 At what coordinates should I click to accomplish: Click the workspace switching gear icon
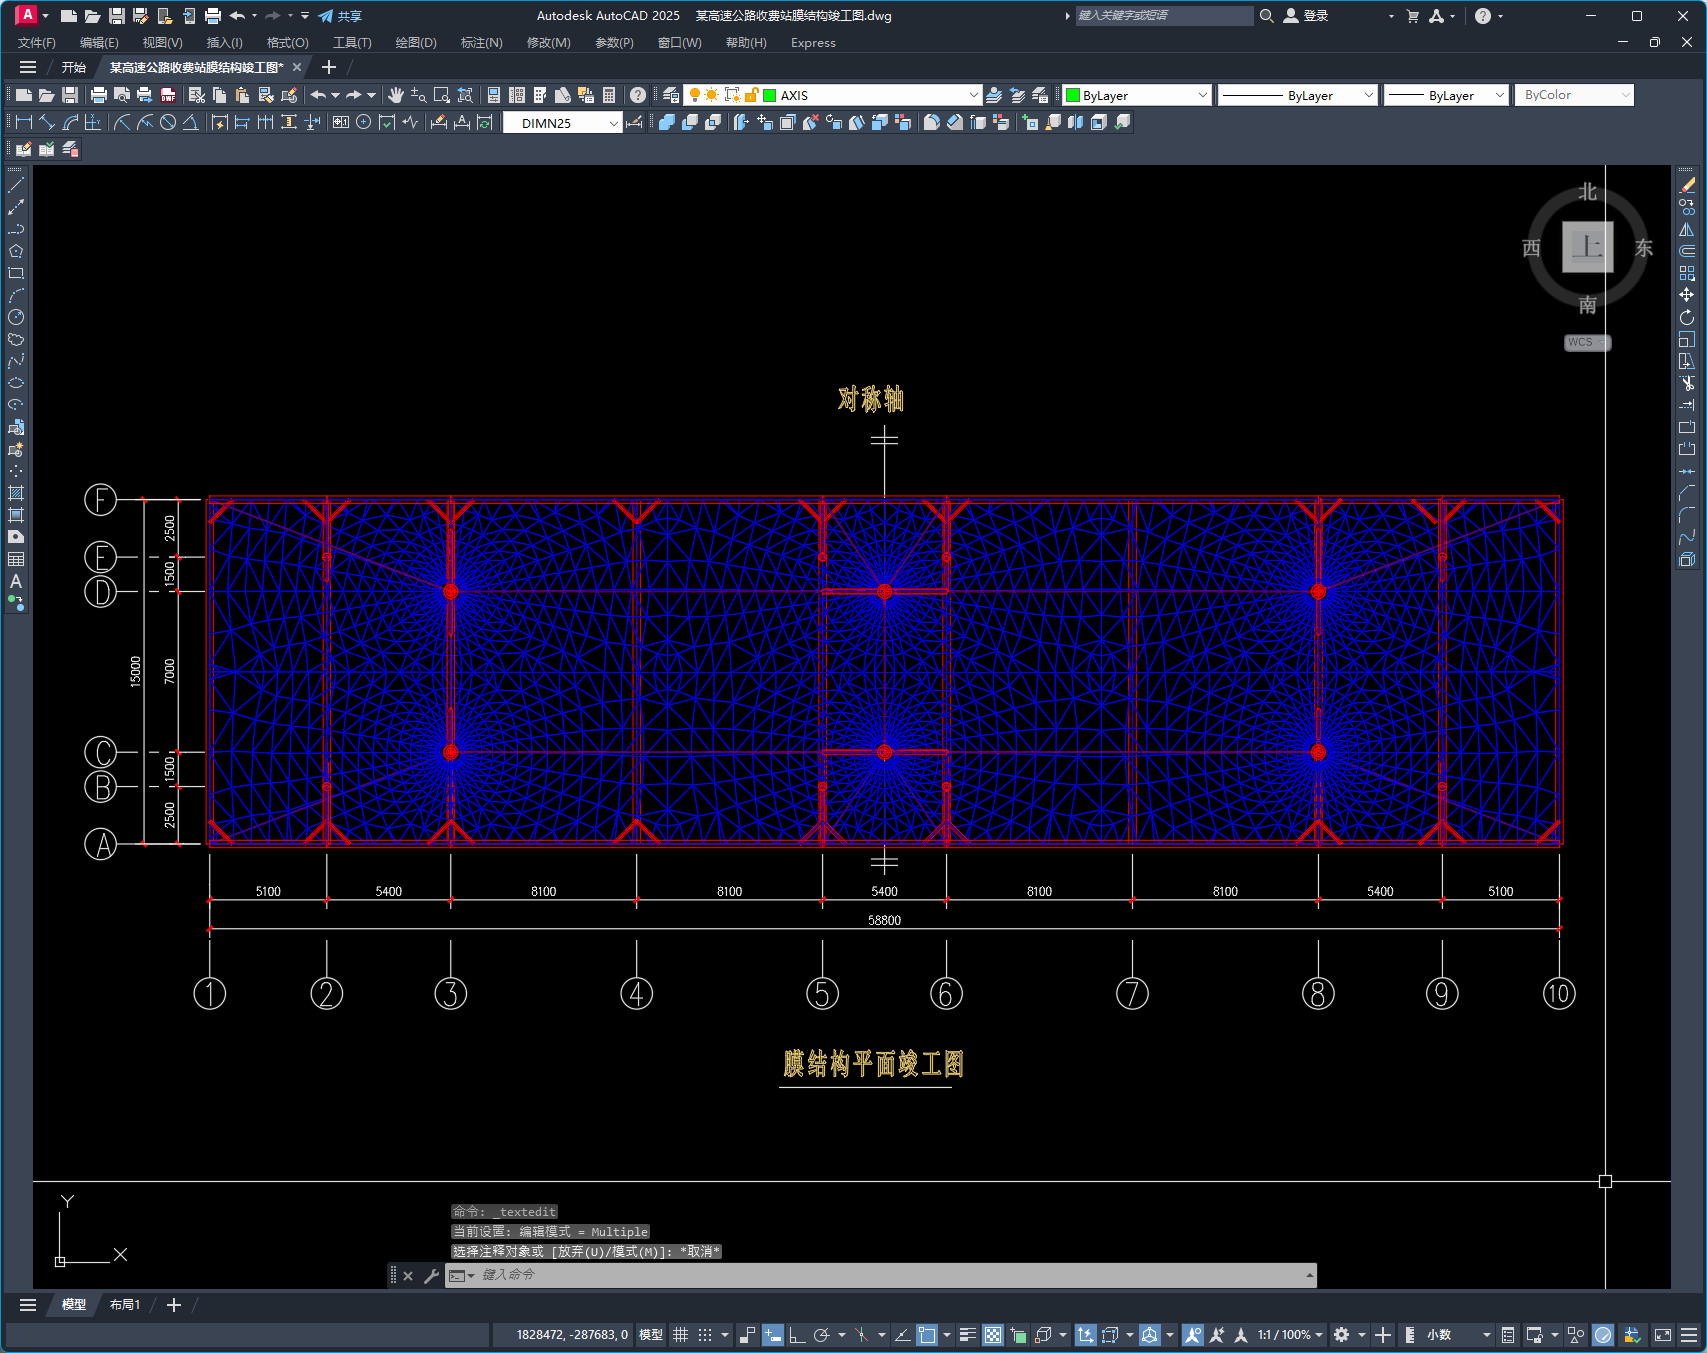(1342, 1335)
